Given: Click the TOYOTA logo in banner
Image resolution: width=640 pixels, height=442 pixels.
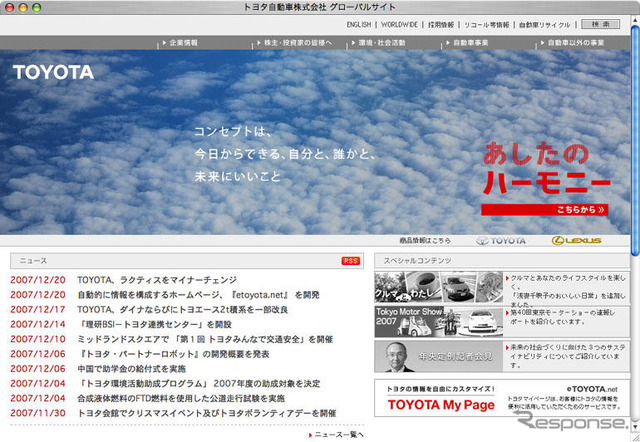Looking at the screenshot, I should (x=53, y=72).
